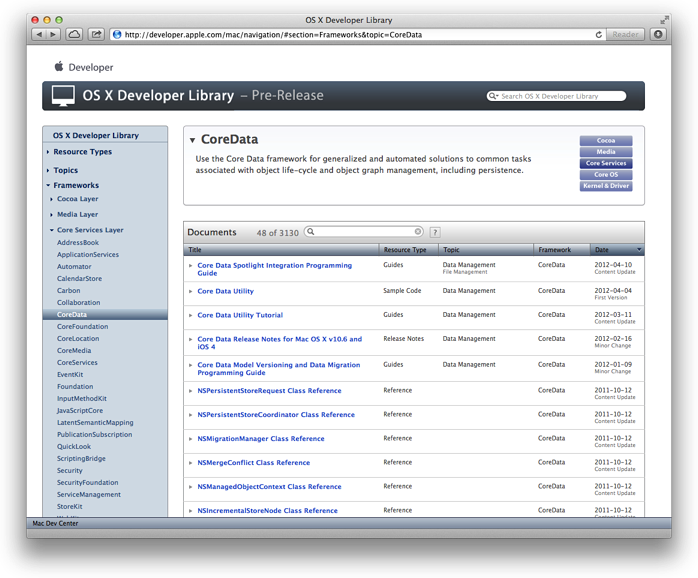Image resolution: width=698 pixels, height=578 pixels.
Task: Select the Cocoa layer button
Action: tap(606, 141)
